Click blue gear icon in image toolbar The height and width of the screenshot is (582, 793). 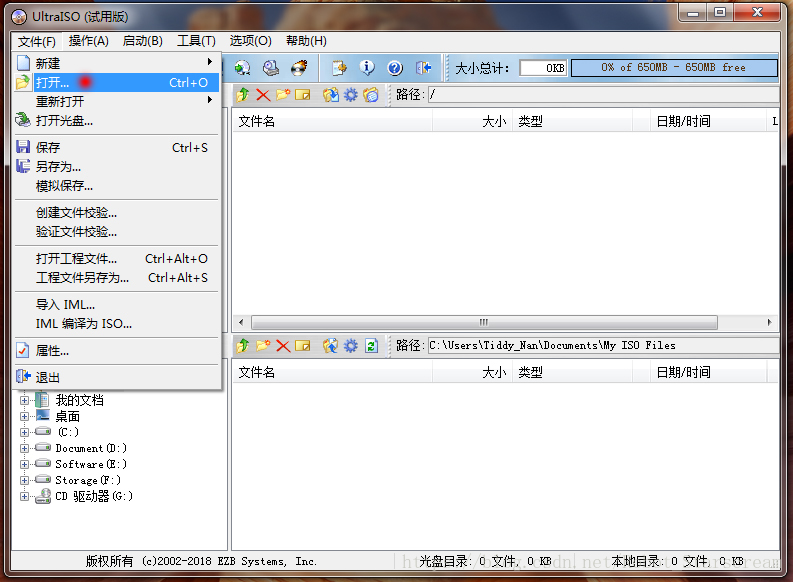coord(350,95)
